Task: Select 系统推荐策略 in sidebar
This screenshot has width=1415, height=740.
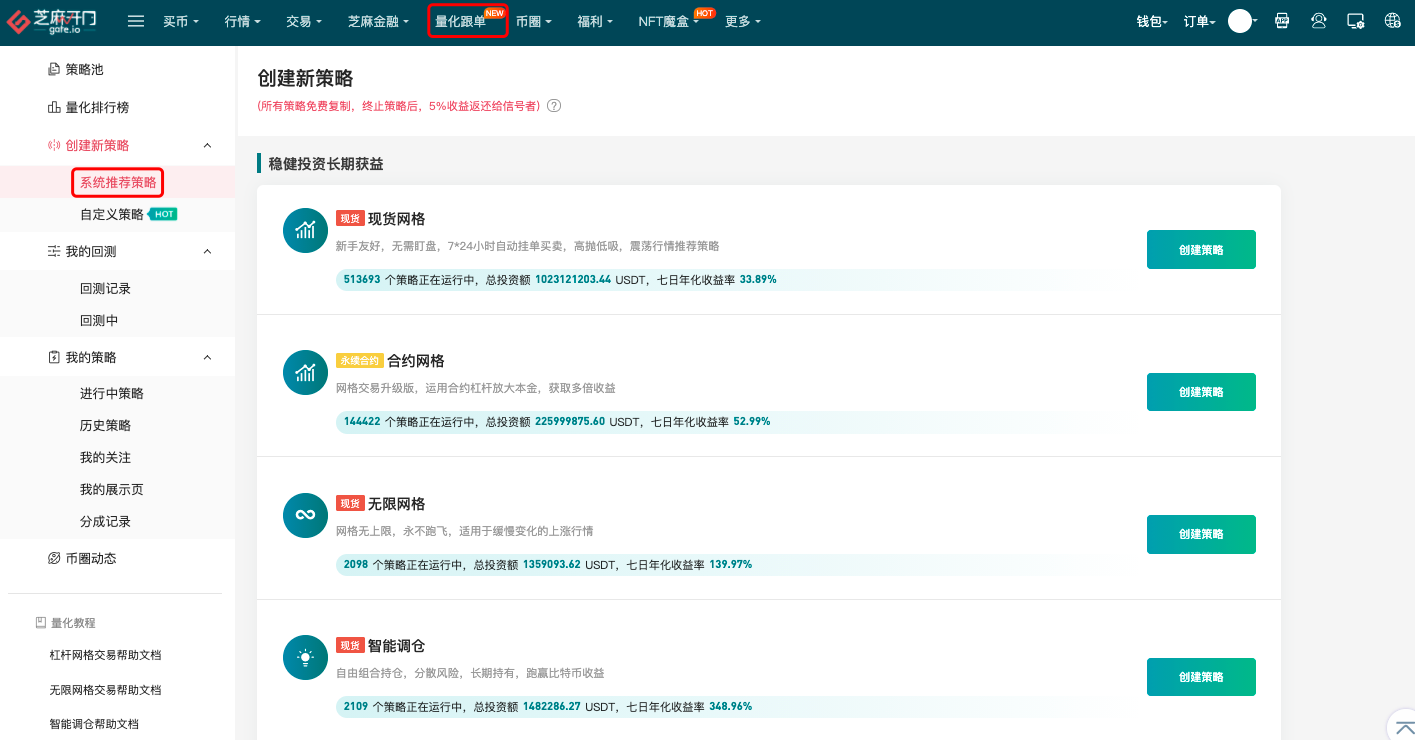Action: click(118, 182)
